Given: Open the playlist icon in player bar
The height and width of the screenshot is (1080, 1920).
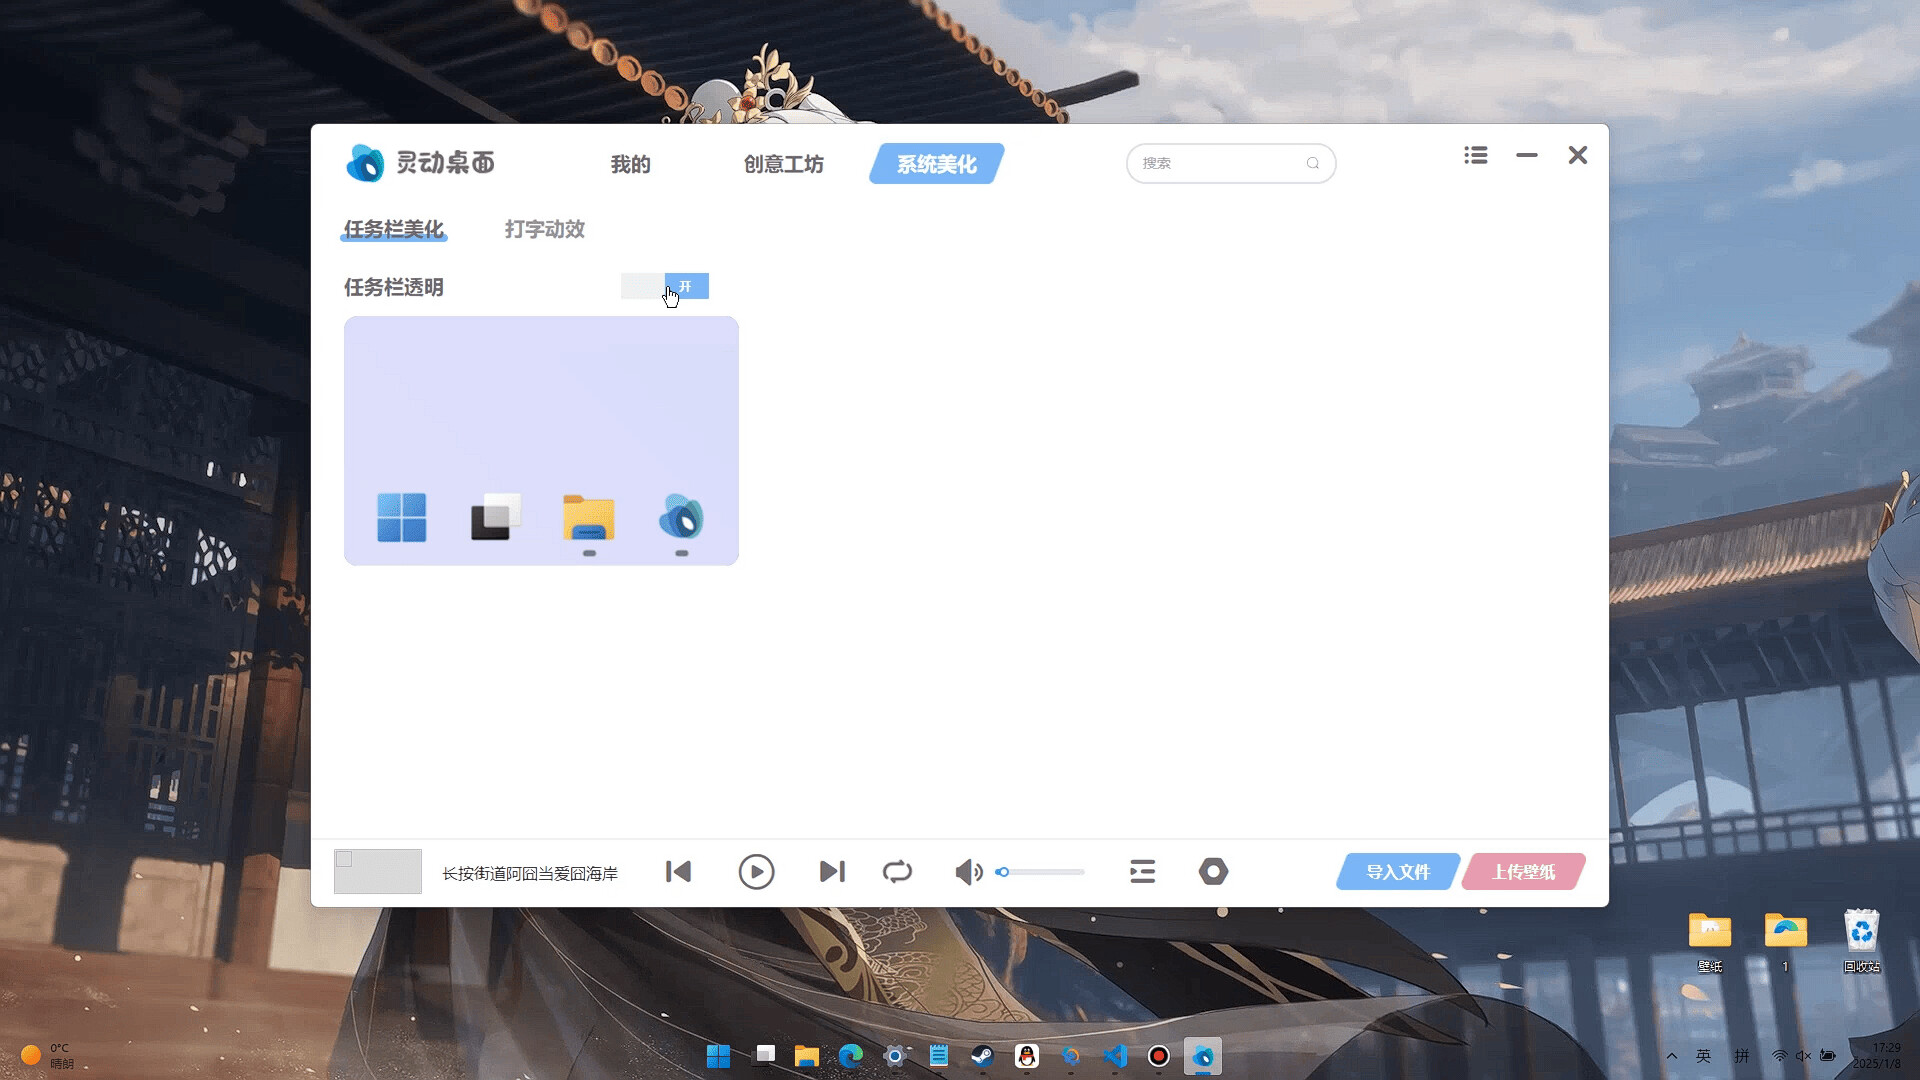Looking at the screenshot, I should (1142, 872).
